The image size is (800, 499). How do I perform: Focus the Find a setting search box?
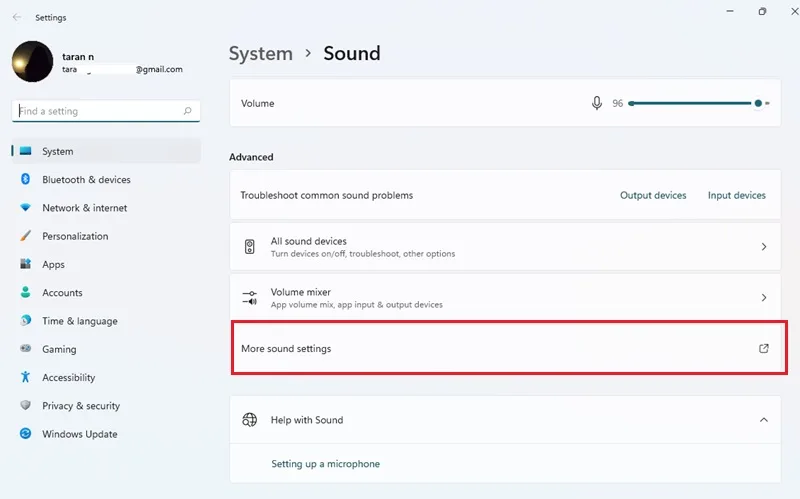pos(106,111)
